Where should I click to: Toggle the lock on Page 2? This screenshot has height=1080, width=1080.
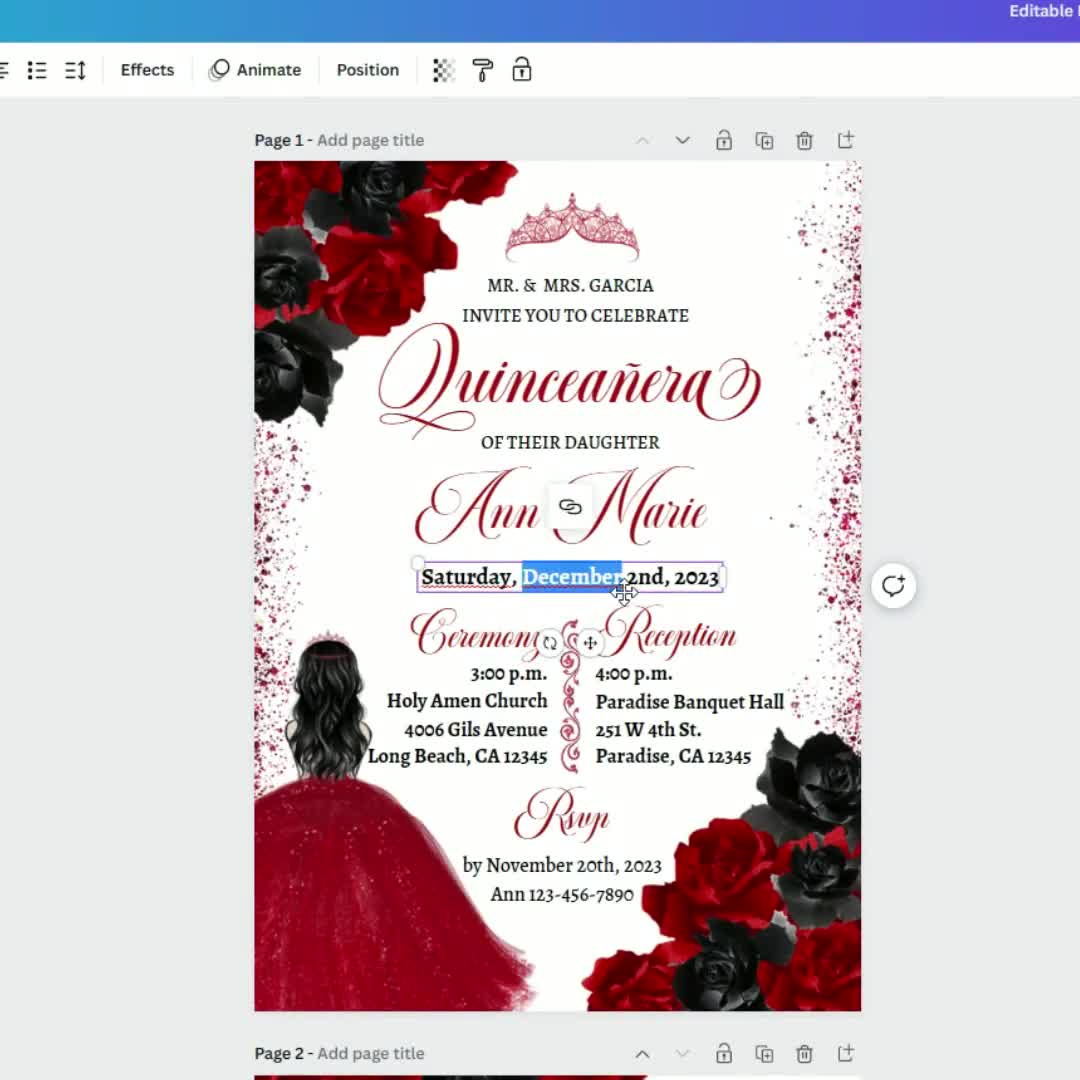click(x=723, y=1053)
